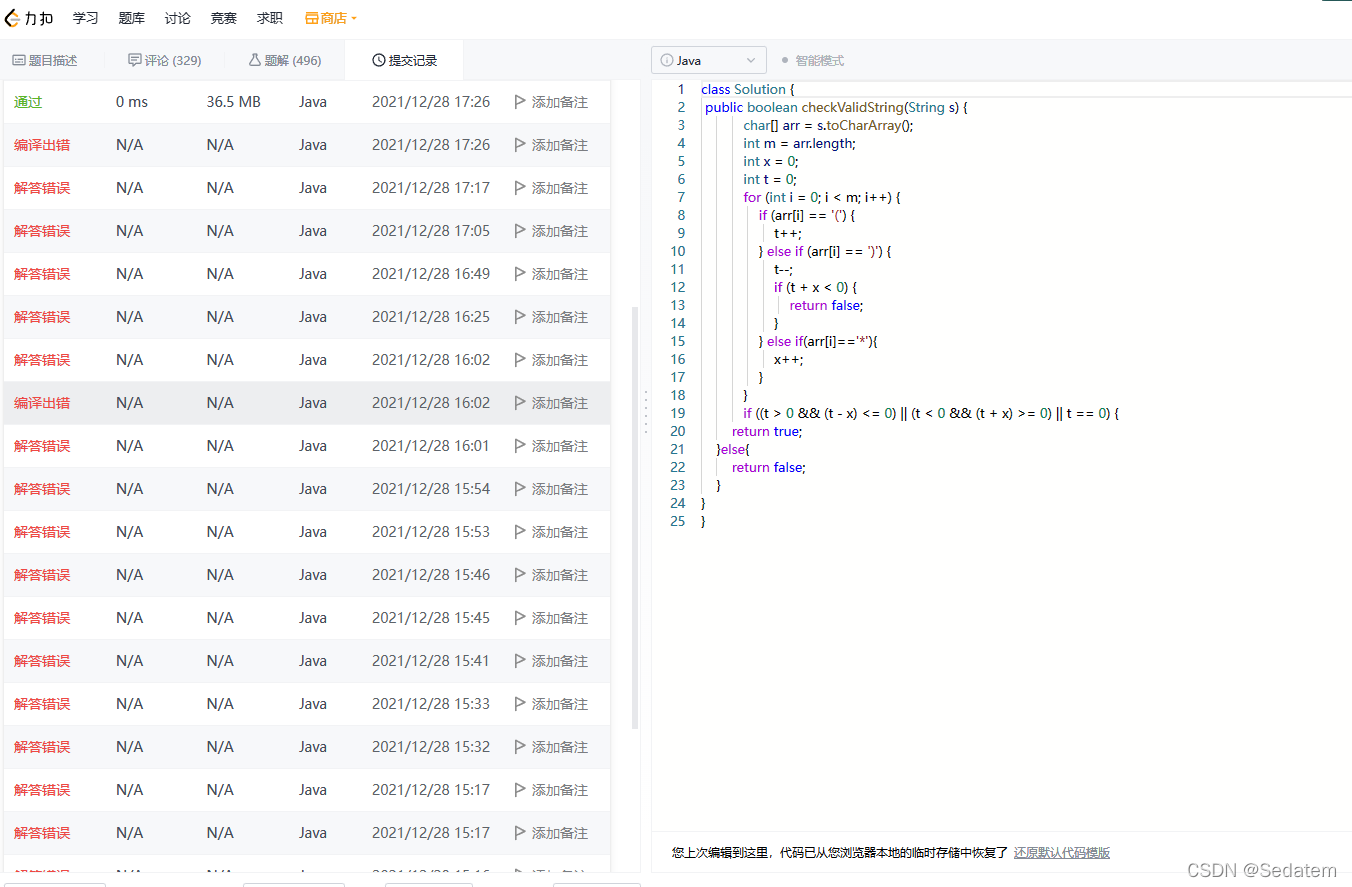Click line number 12 in editor gutter
This screenshot has height=887, width=1352.
[678, 287]
